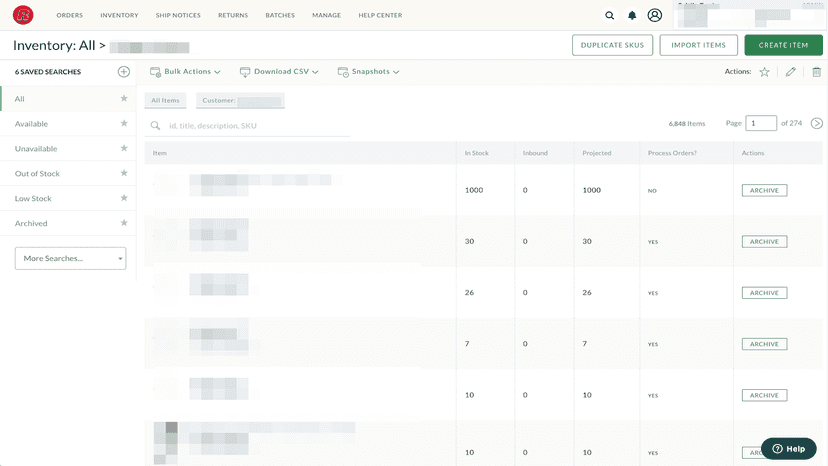Image resolution: width=828 pixels, height=466 pixels.
Task: Sort by the Inbound column header
Action: coord(535,153)
